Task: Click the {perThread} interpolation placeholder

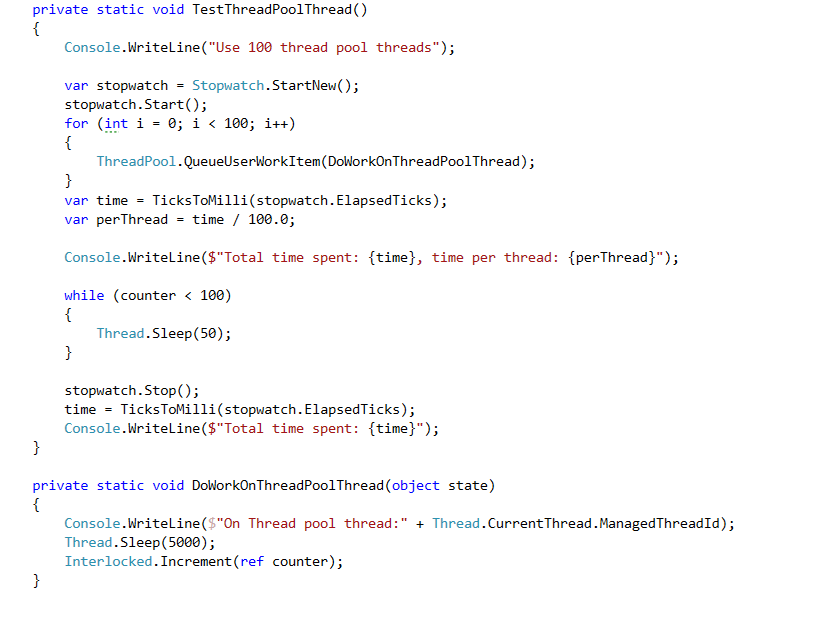Action: click(612, 258)
